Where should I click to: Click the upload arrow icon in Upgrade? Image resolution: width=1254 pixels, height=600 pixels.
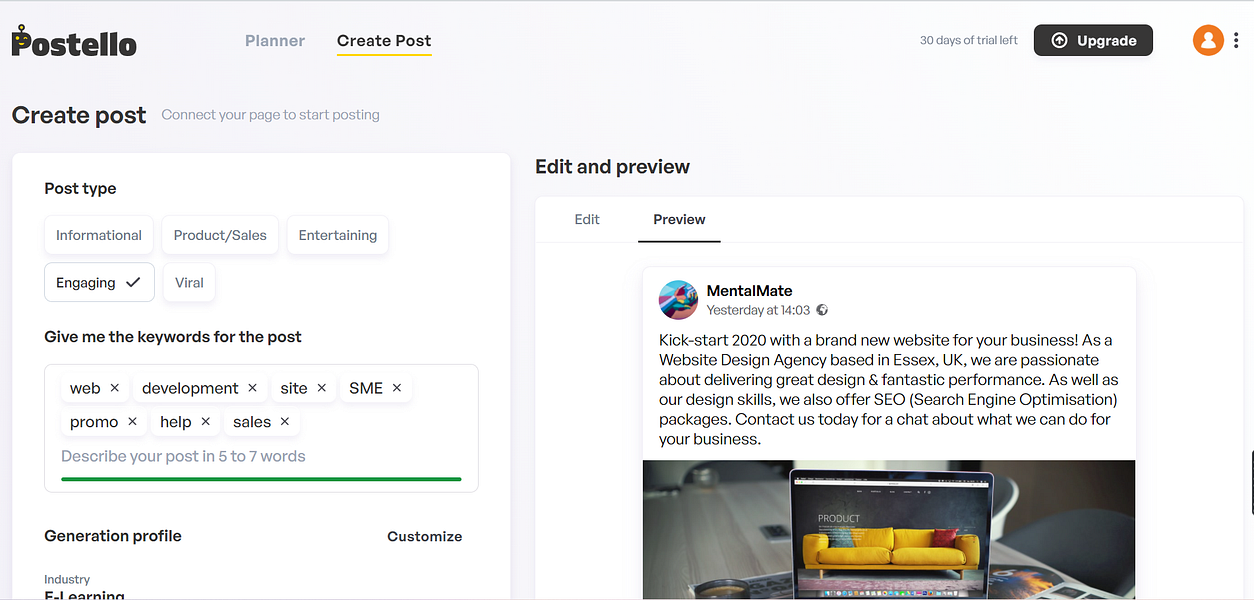point(1059,41)
